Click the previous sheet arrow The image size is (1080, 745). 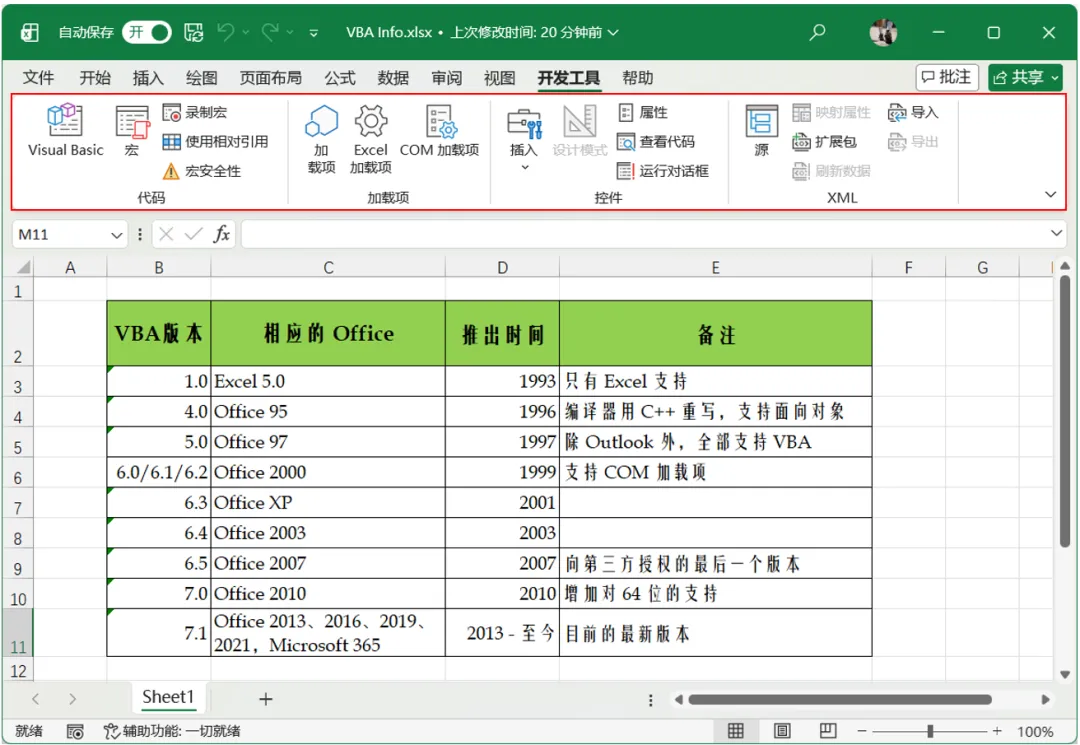point(36,699)
